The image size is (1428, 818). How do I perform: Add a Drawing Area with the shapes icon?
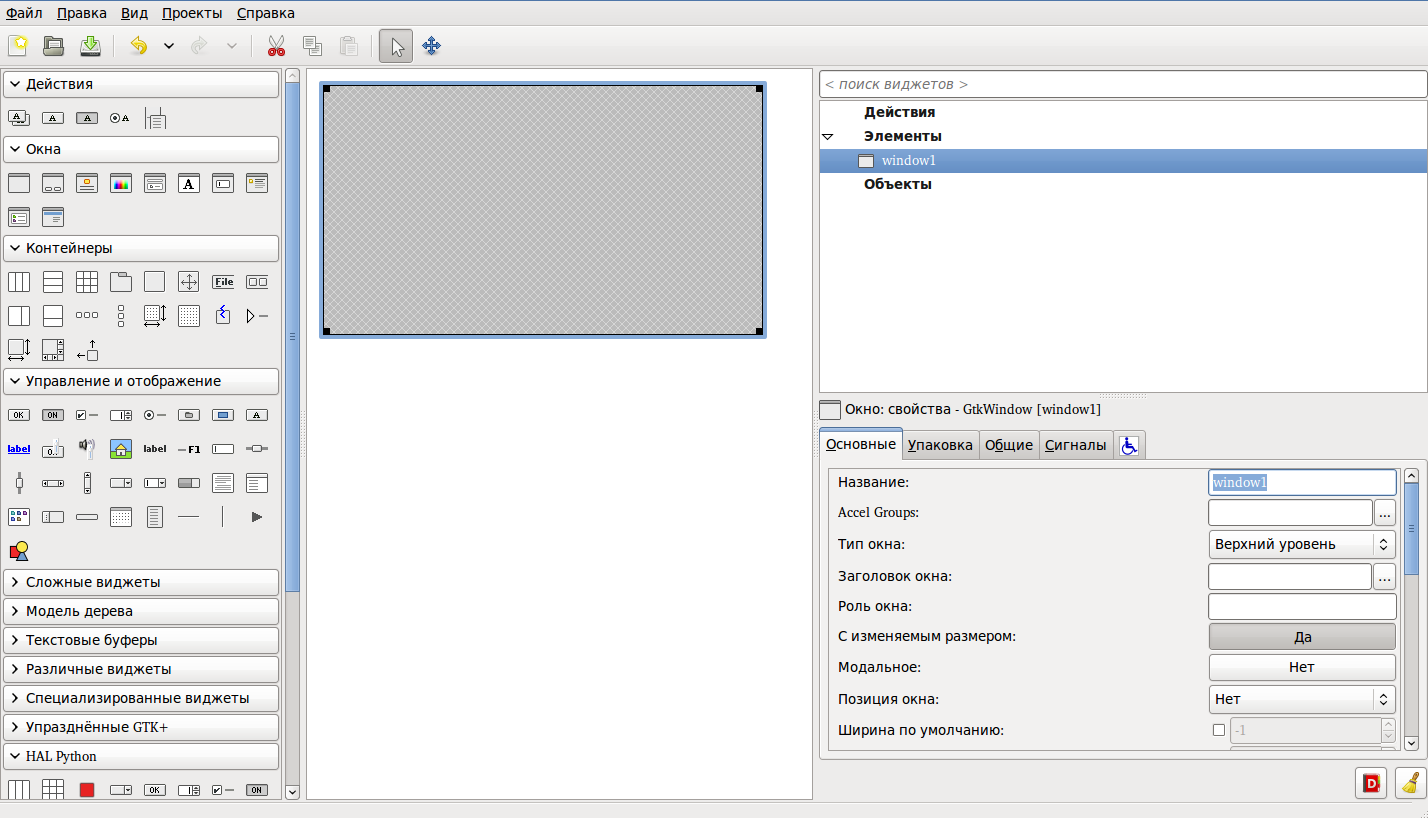[19, 551]
